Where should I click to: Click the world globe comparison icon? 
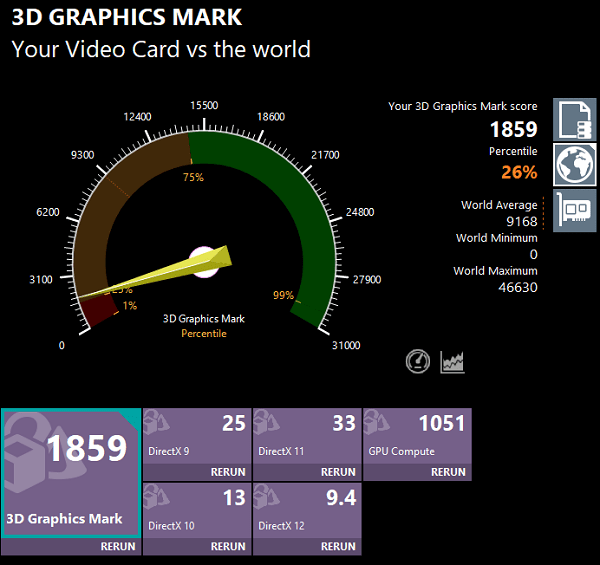[x=574, y=165]
